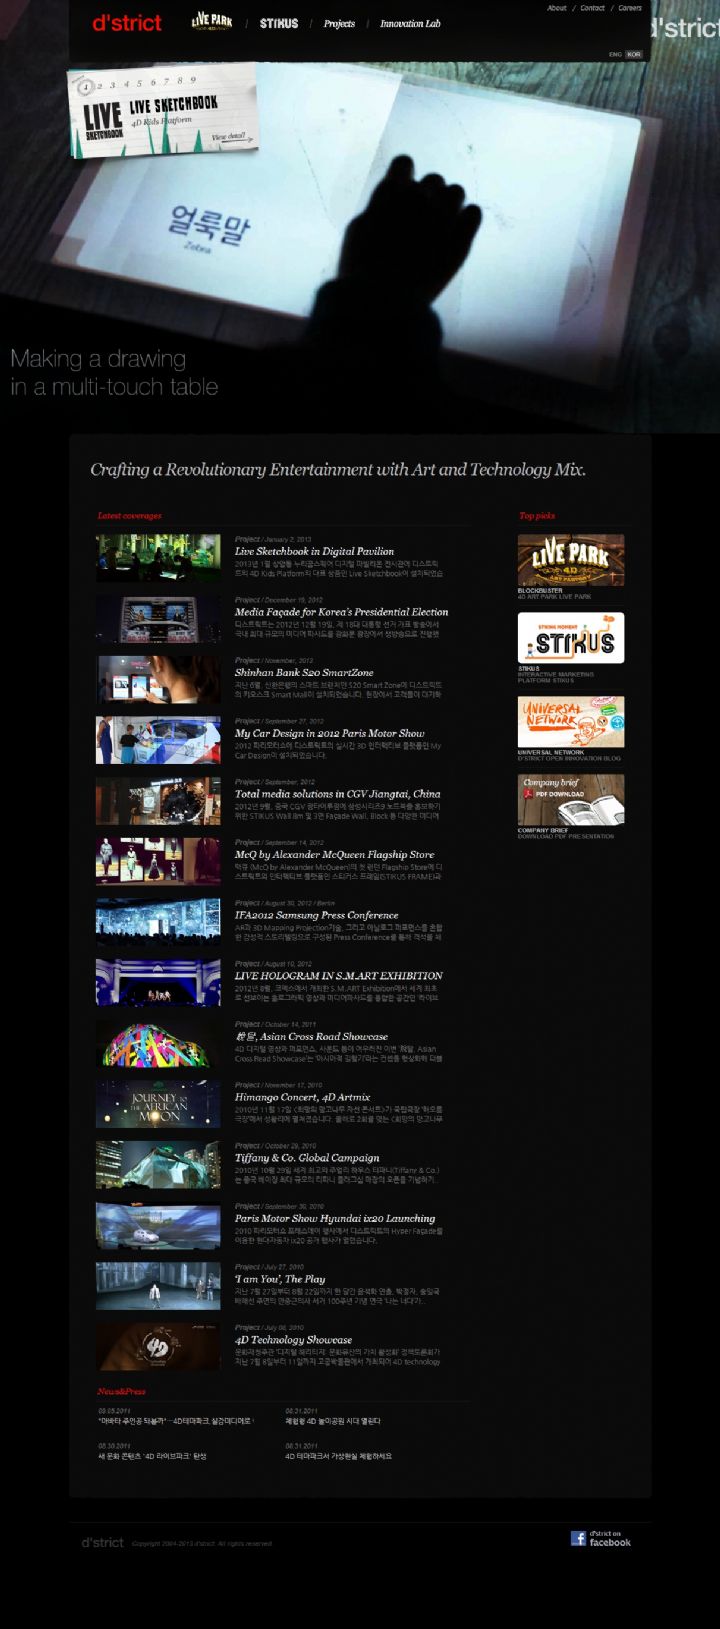The height and width of the screenshot is (1629, 720).
Task: Open CGV Jiangtai China thumbnail
Action: pos(158,801)
